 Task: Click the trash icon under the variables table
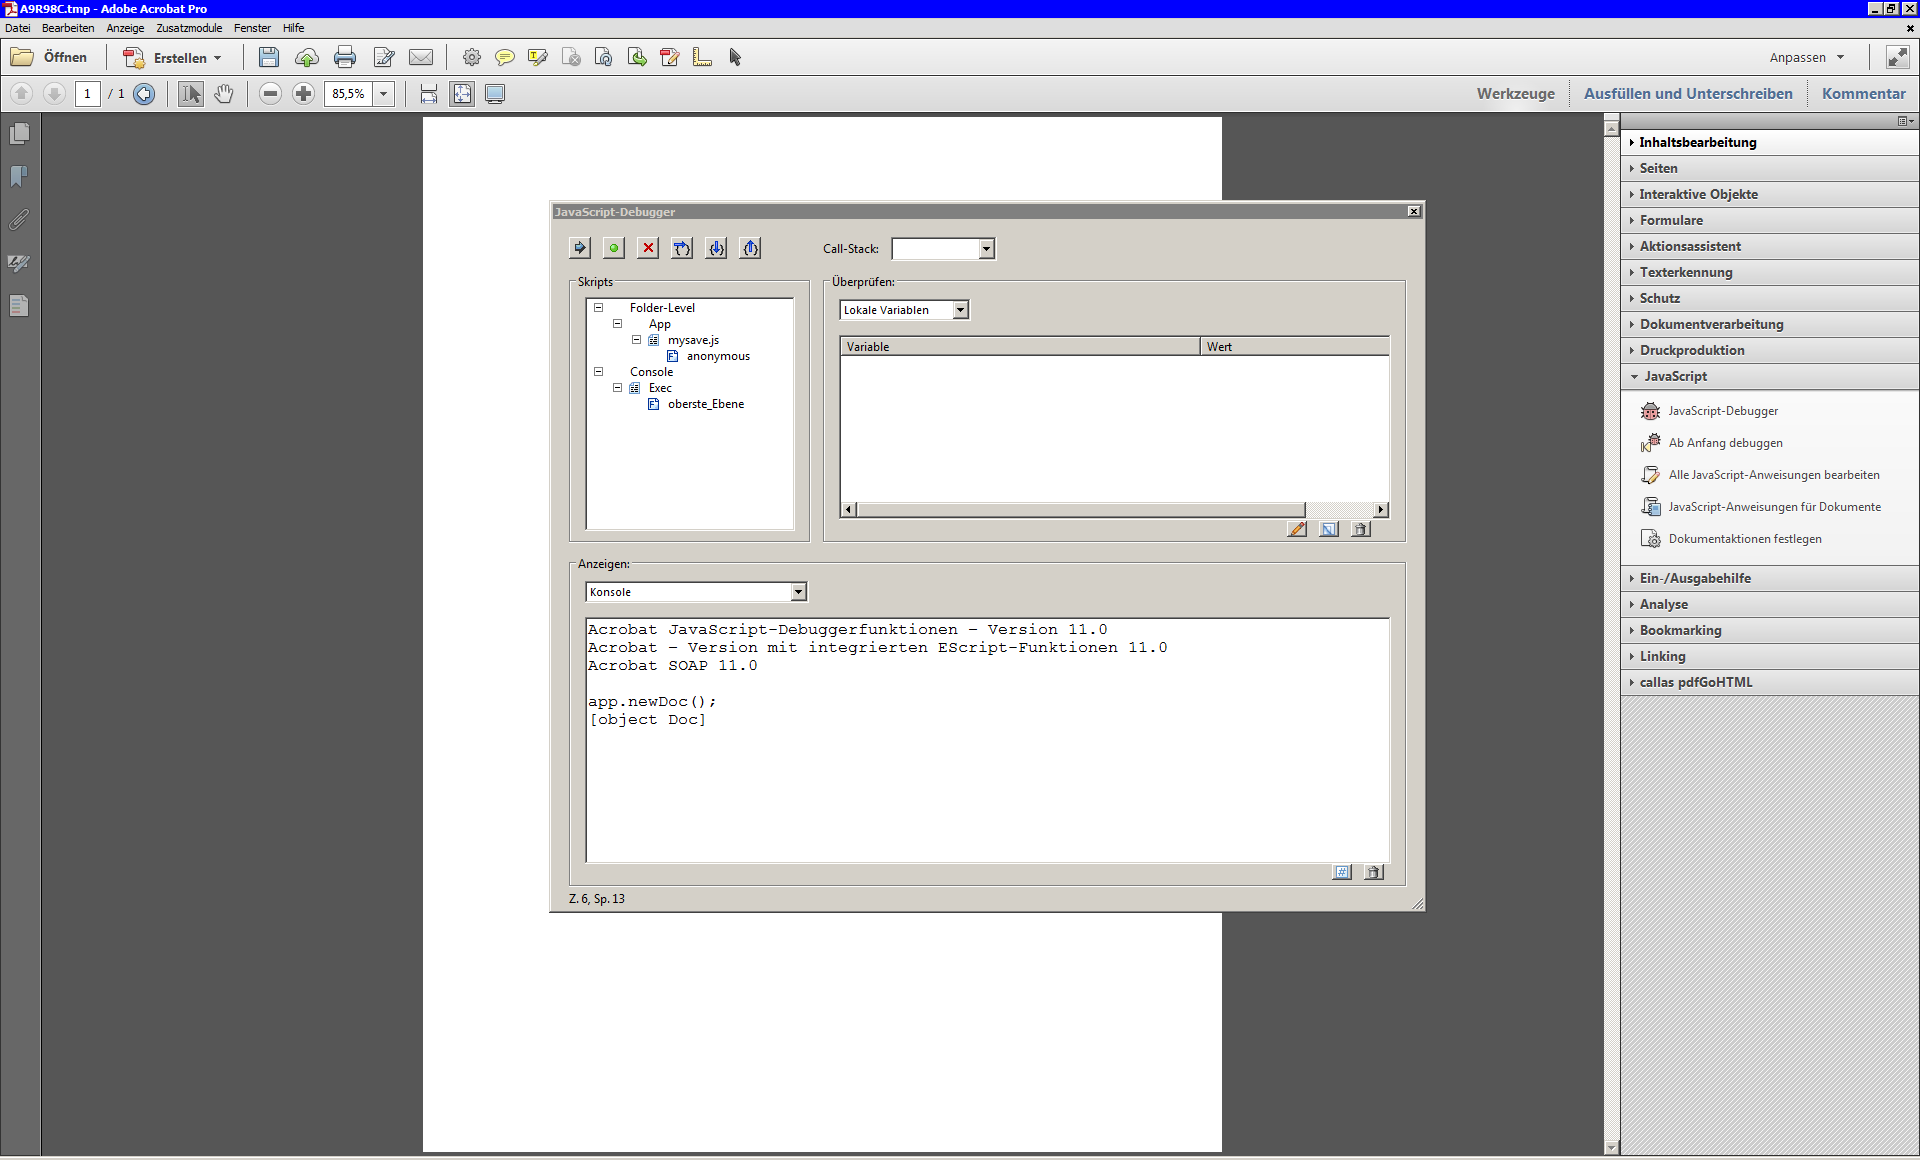pos(1361,529)
